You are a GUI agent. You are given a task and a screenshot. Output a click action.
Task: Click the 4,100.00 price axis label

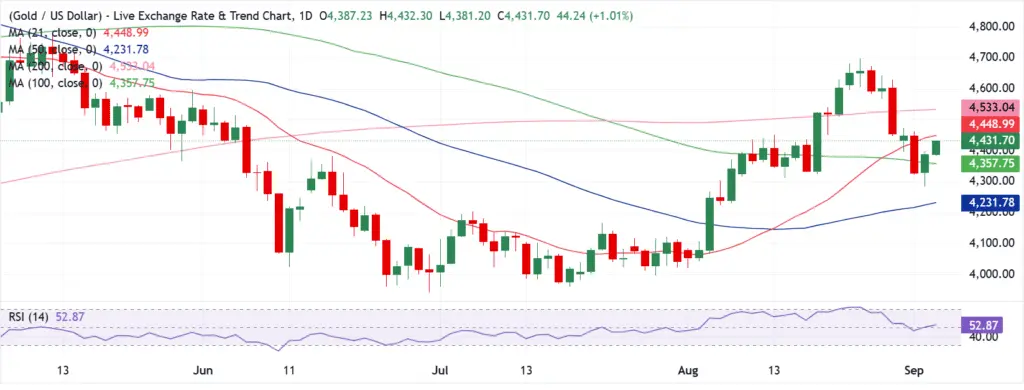[x=990, y=243]
